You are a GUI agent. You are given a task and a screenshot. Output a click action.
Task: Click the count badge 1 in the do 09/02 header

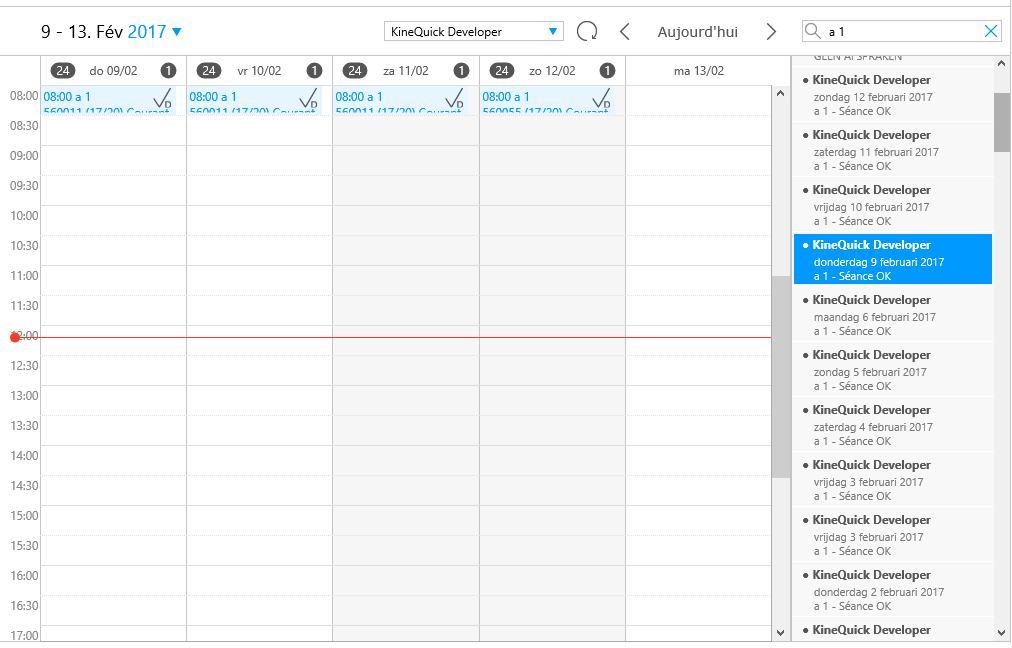tap(168, 70)
